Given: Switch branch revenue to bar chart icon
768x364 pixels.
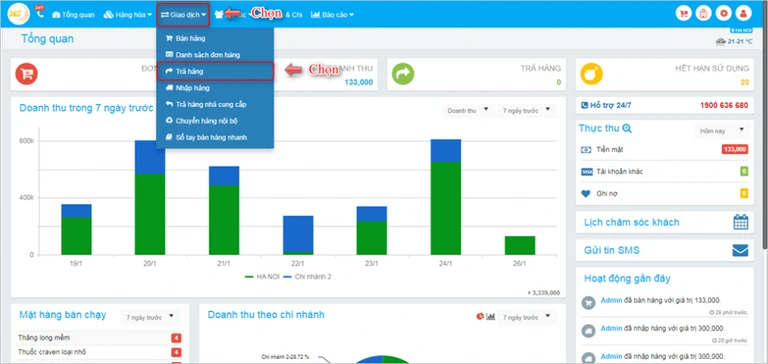Looking at the screenshot, I should click(491, 316).
